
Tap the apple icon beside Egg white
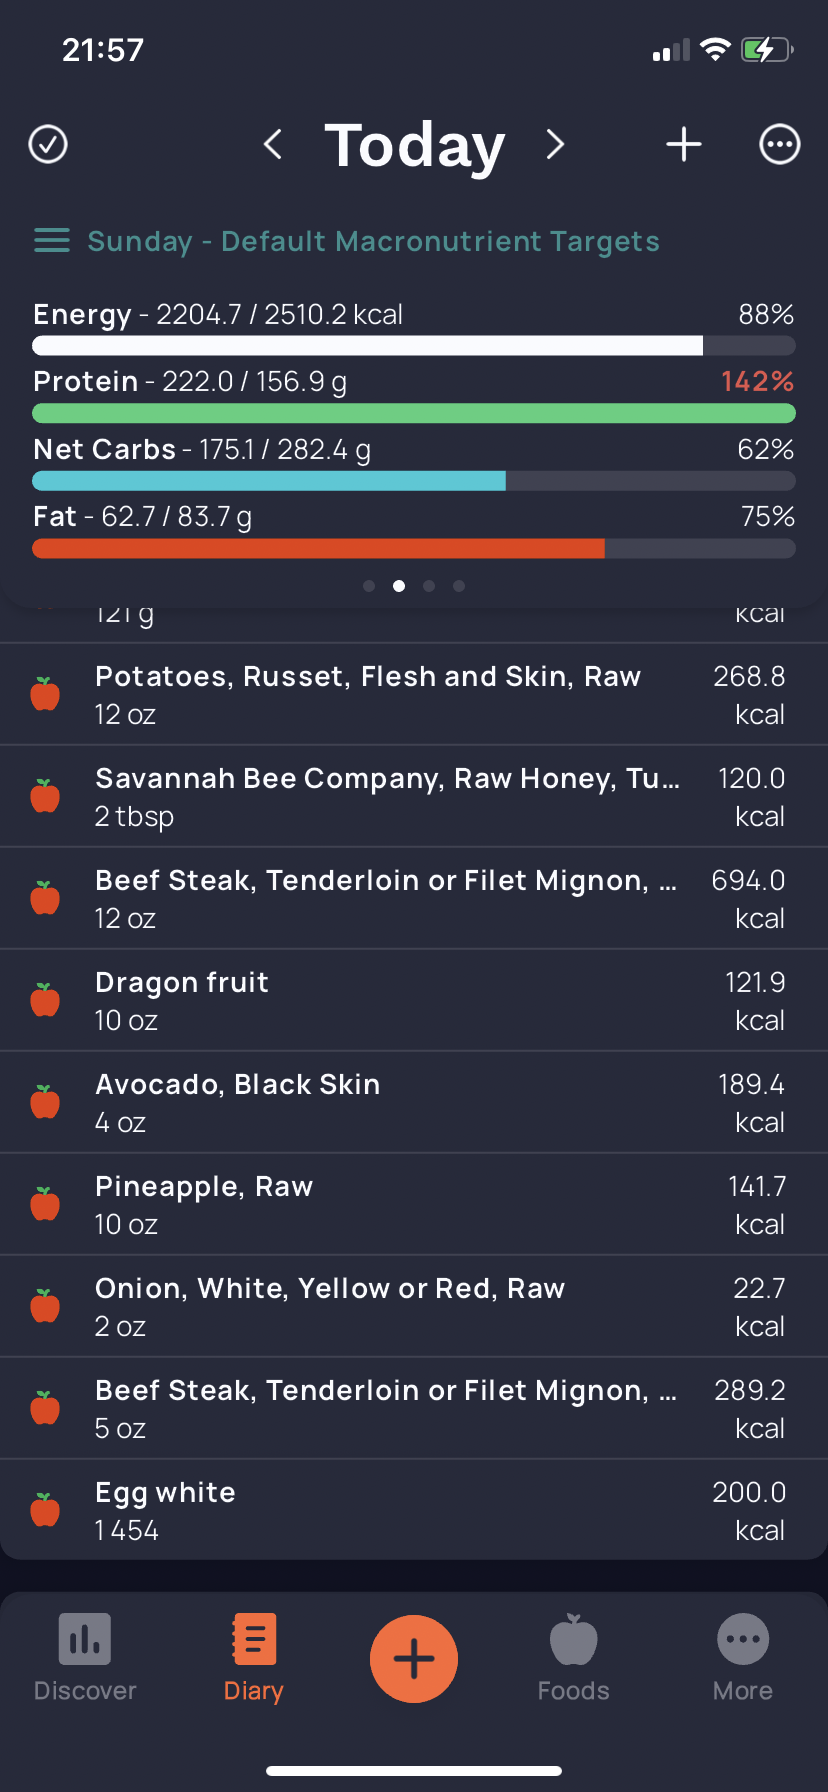tap(45, 1510)
